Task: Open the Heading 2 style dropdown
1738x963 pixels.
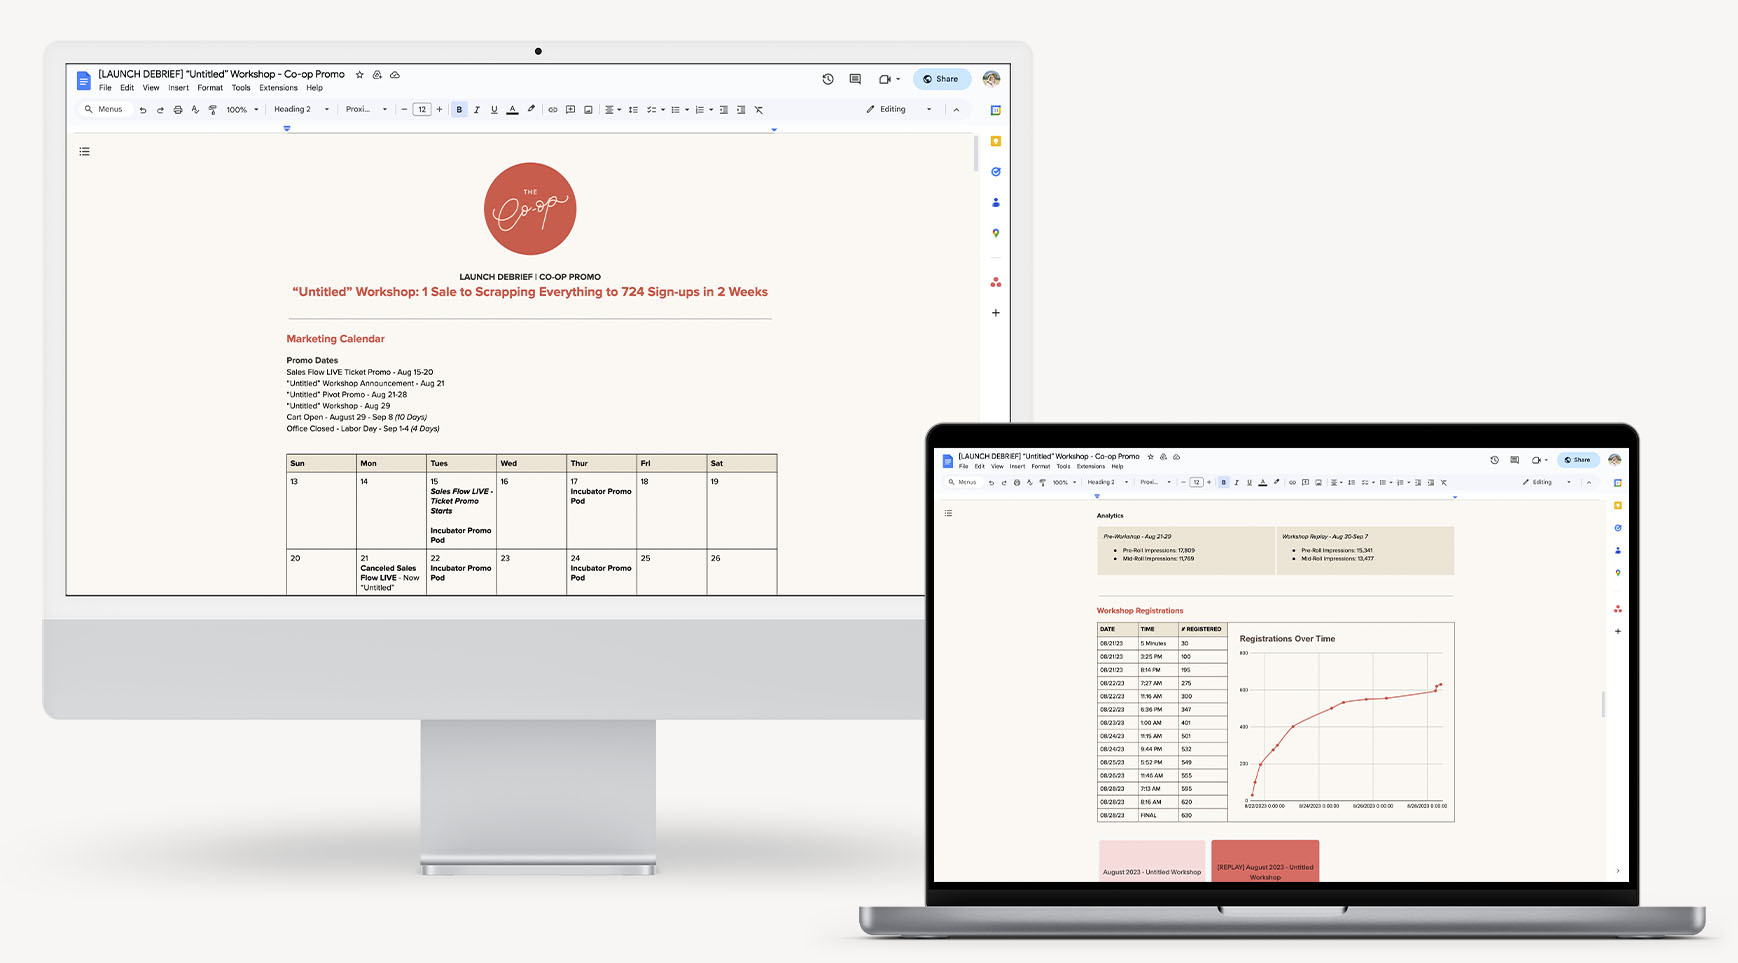Action: click(300, 109)
